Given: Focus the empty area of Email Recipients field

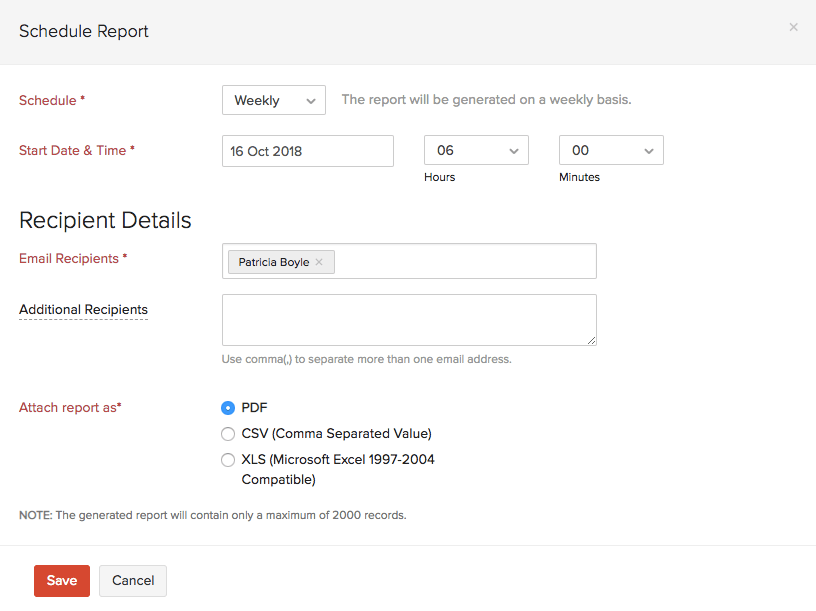Looking at the screenshot, I should coord(465,261).
